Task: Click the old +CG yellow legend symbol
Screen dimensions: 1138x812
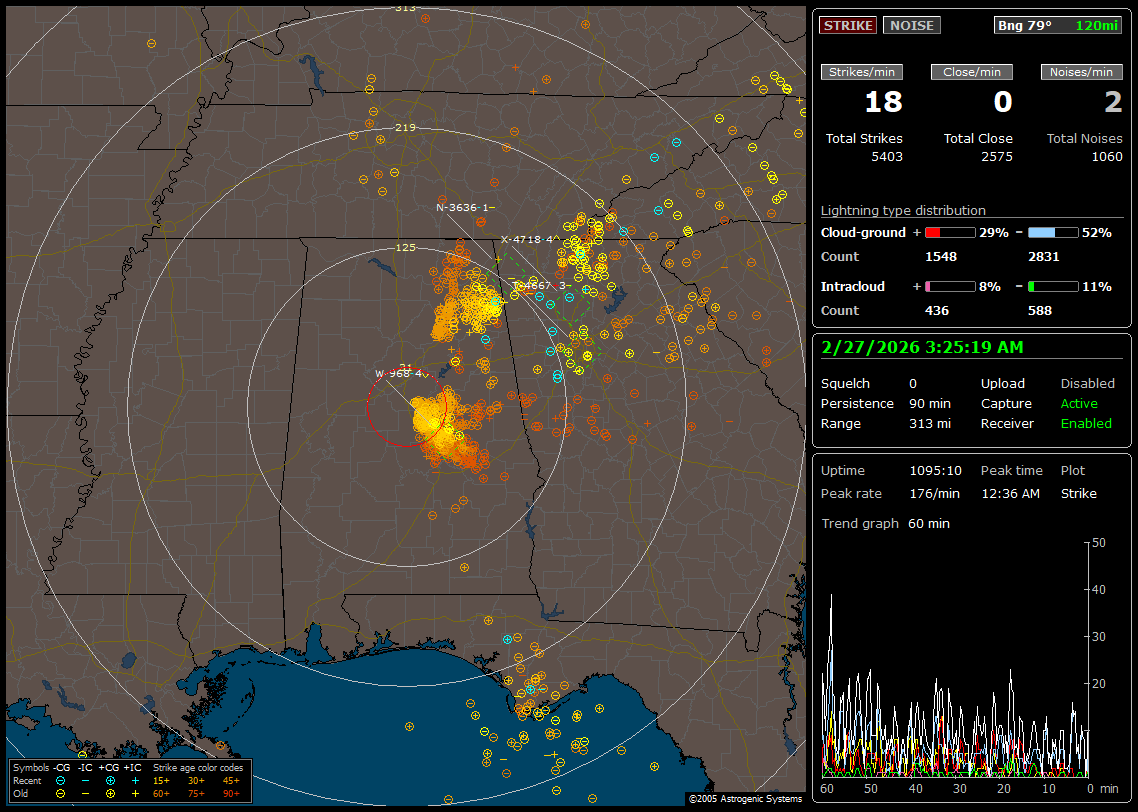Action: (109, 793)
